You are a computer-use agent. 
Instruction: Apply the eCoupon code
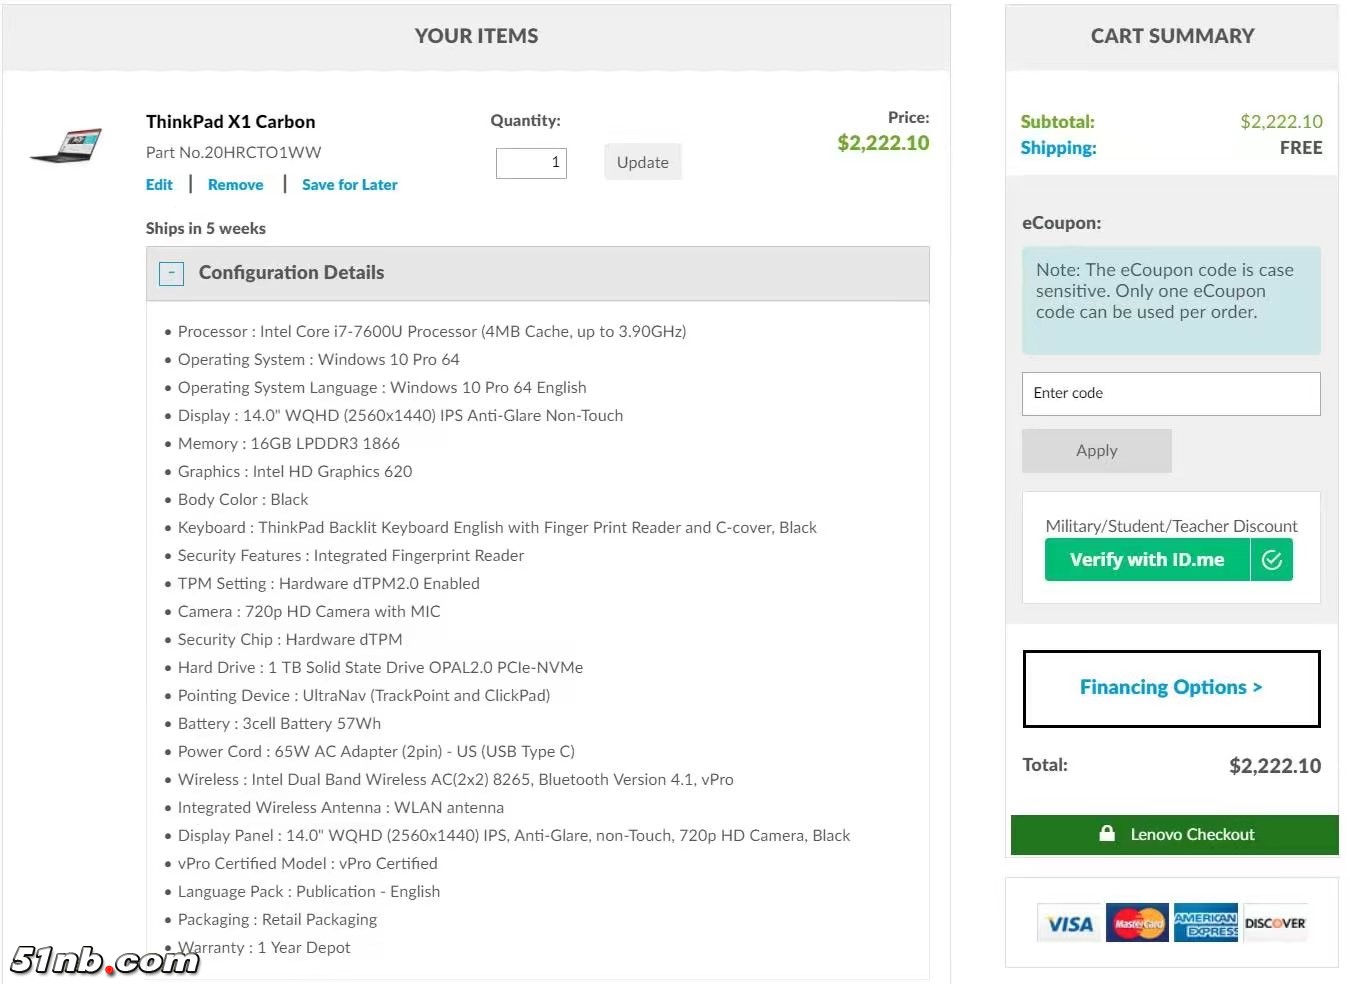pos(1096,451)
